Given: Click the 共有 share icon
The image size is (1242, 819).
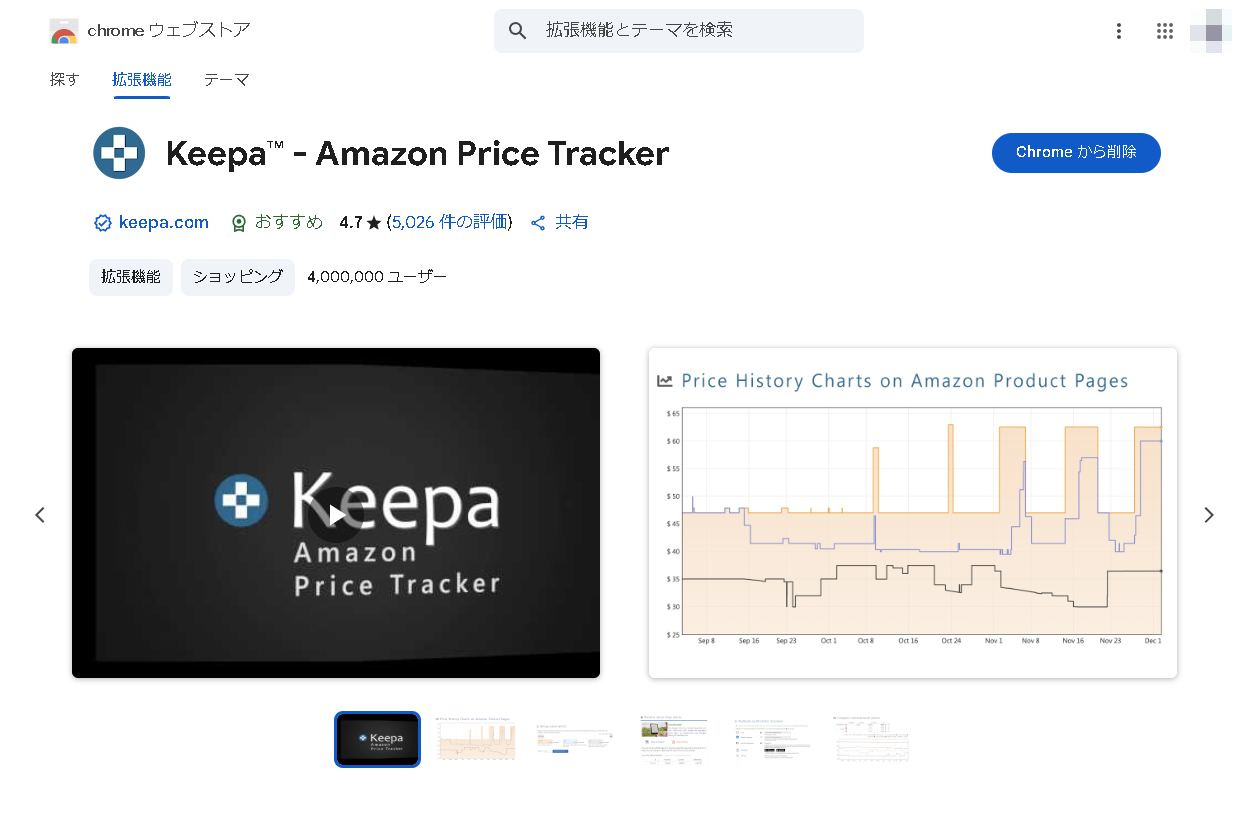Looking at the screenshot, I should coord(538,222).
